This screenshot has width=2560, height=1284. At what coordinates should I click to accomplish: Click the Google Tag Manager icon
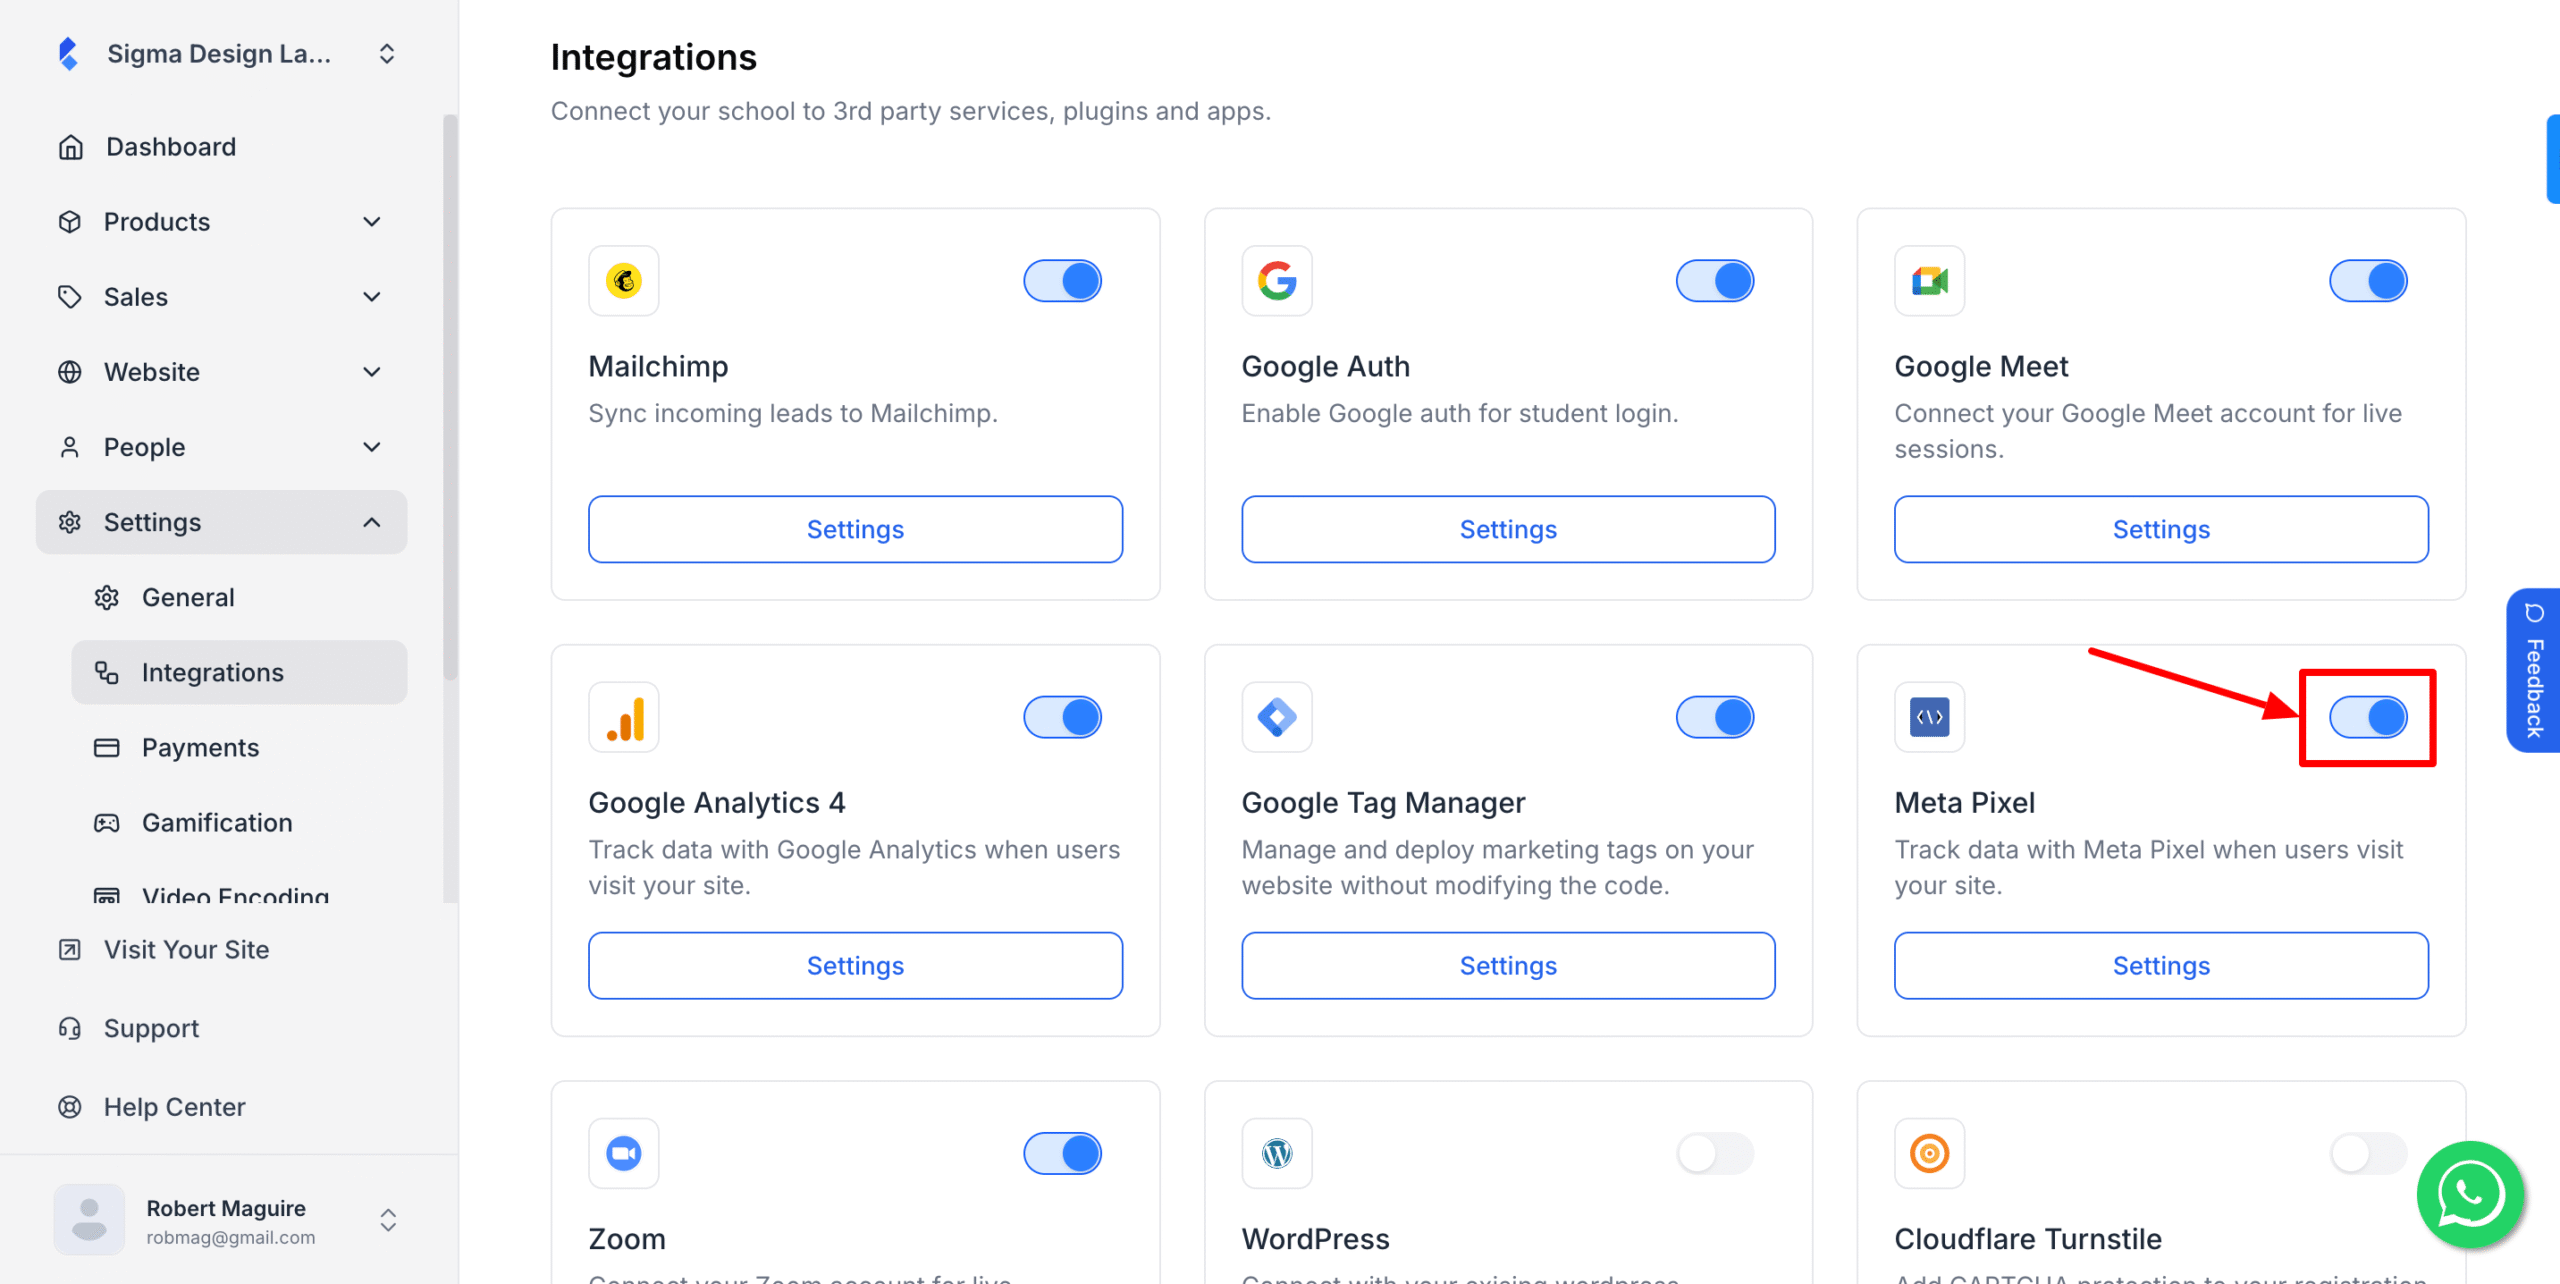point(1277,717)
